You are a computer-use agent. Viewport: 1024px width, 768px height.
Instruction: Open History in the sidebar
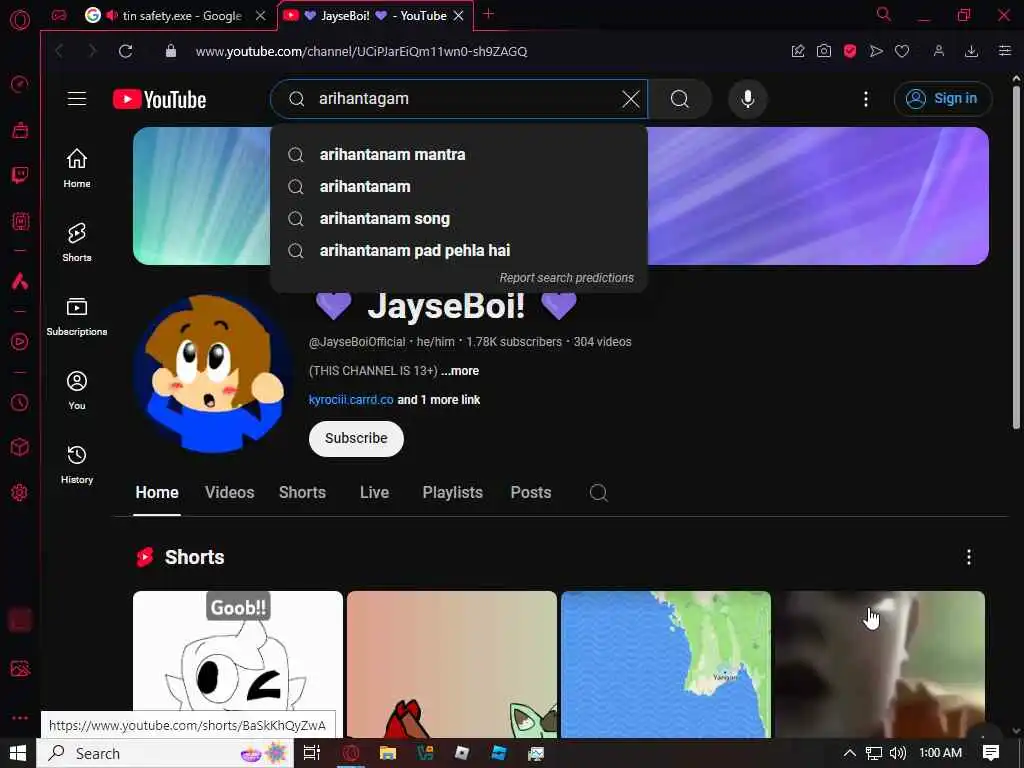77,464
